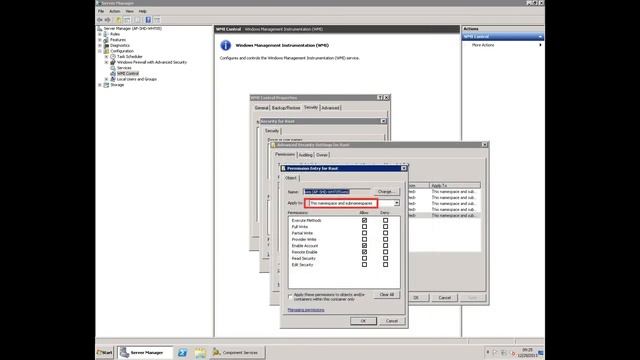Viewport: 640px width, 360px height.
Task: Expand Local Users and Groups node
Action: 107,79
